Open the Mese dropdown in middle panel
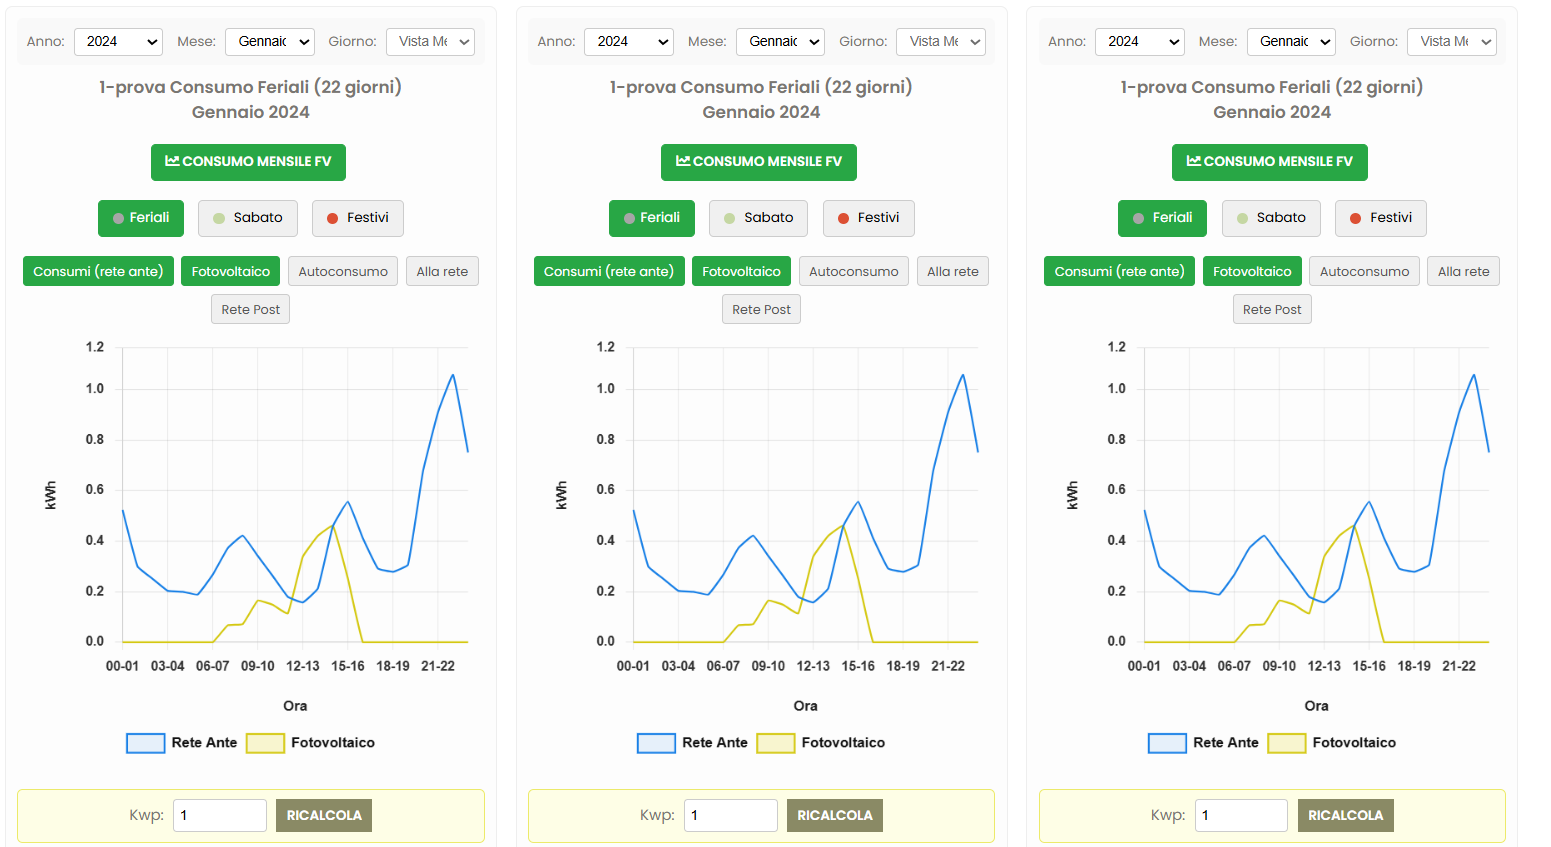Viewport: 1551px width, 847px height. click(780, 42)
